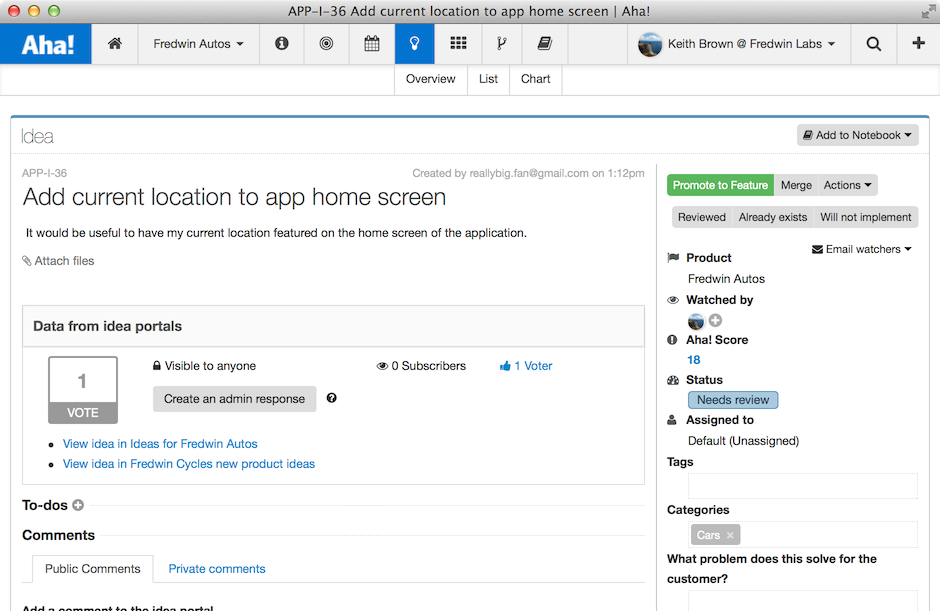Open the Actions dropdown
This screenshot has width=940, height=611.
click(x=847, y=185)
